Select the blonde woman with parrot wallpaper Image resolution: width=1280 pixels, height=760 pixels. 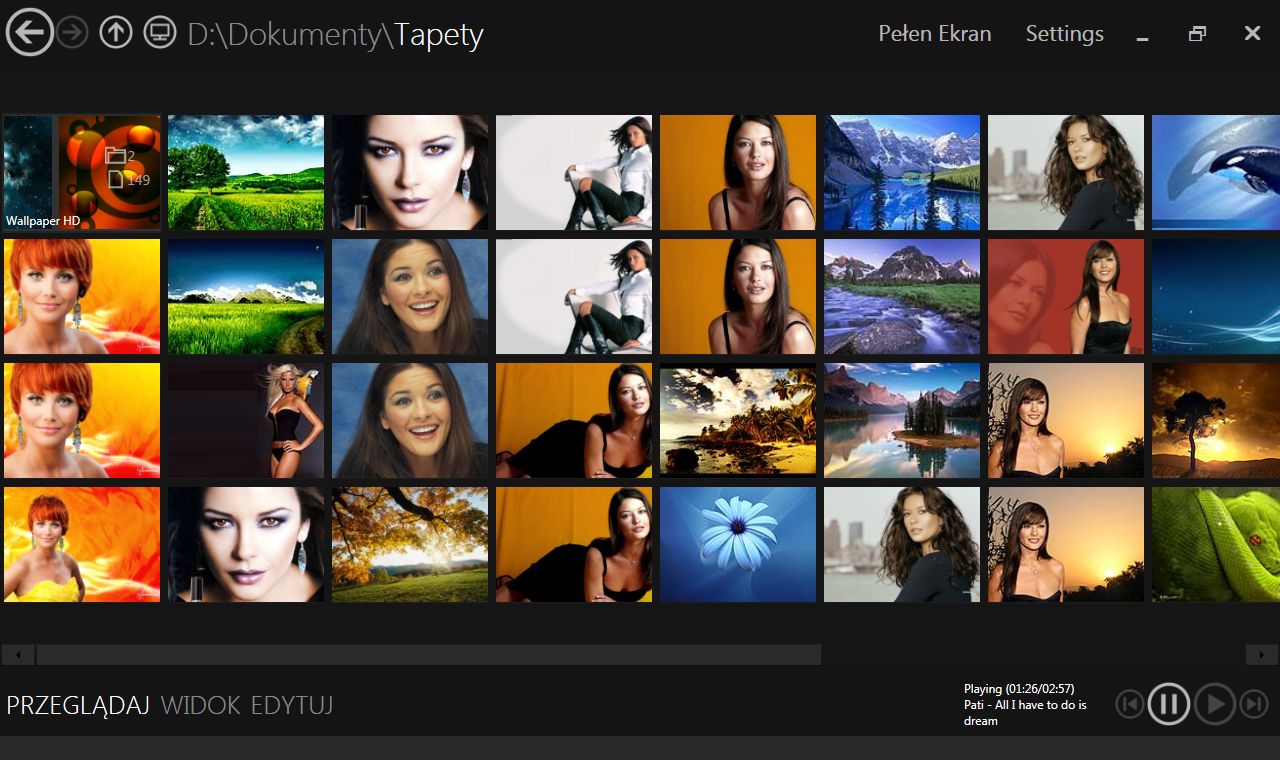tap(246, 420)
